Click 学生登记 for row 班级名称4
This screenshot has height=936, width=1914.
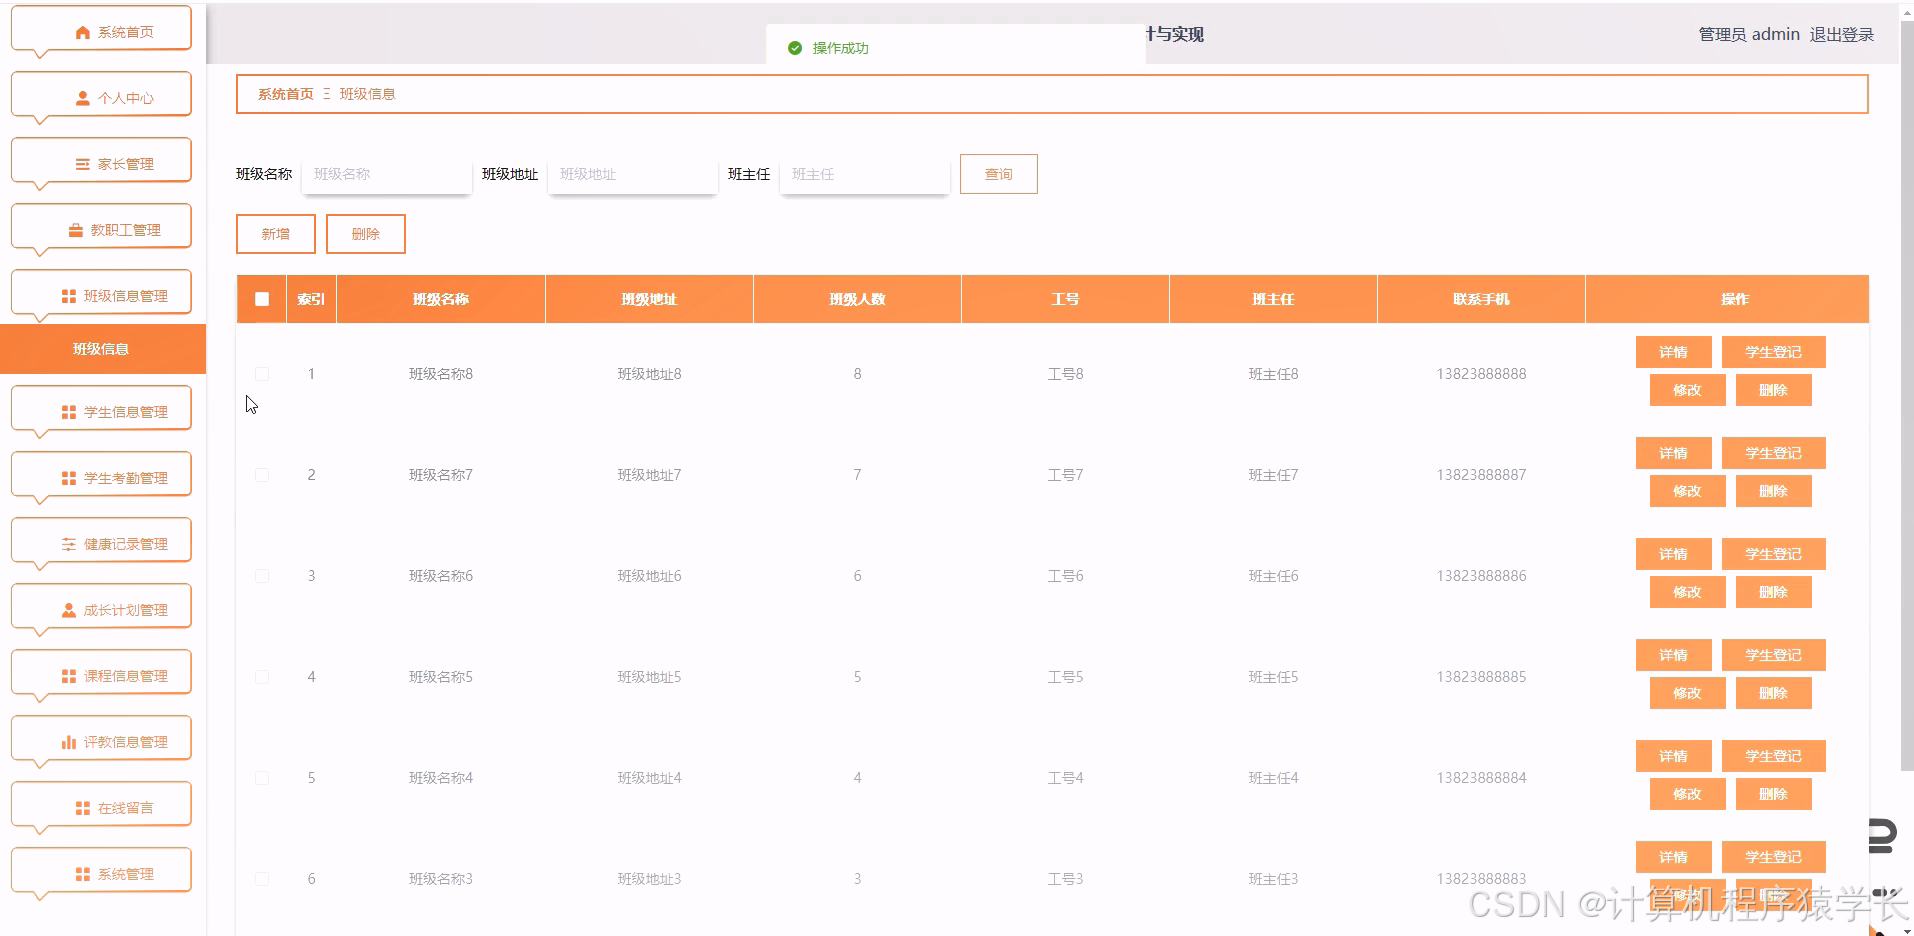[1773, 756]
